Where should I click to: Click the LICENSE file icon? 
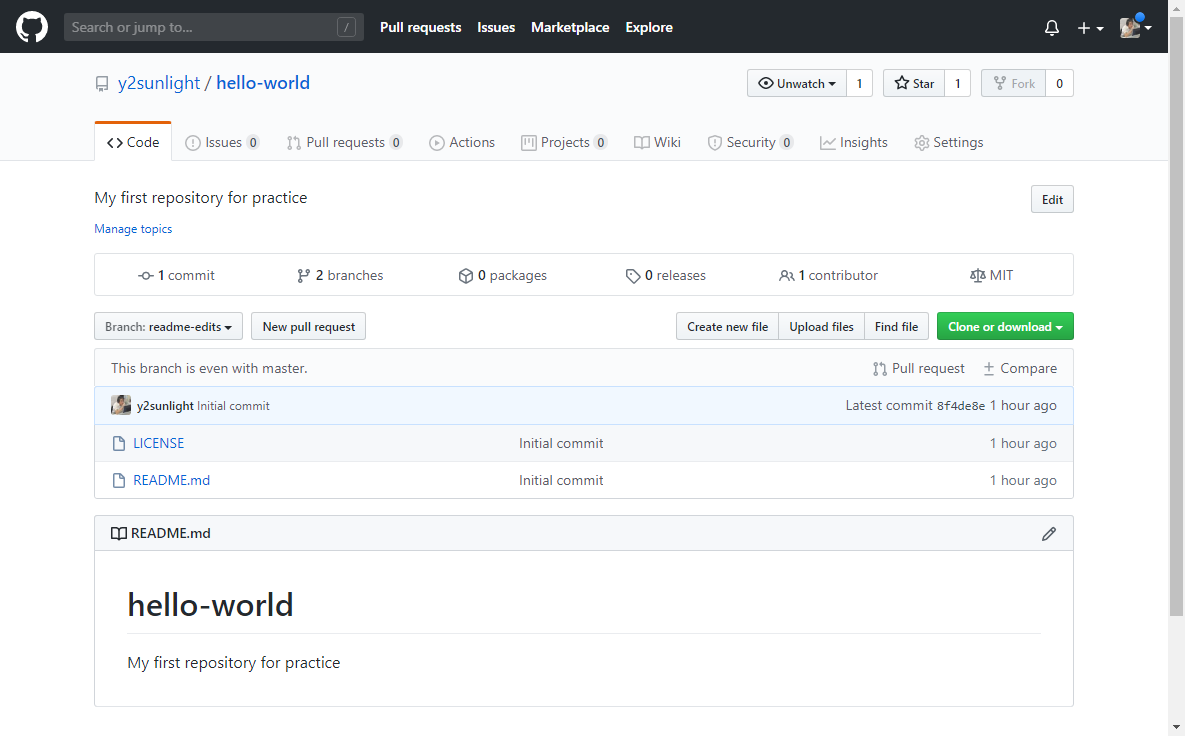(119, 443)
